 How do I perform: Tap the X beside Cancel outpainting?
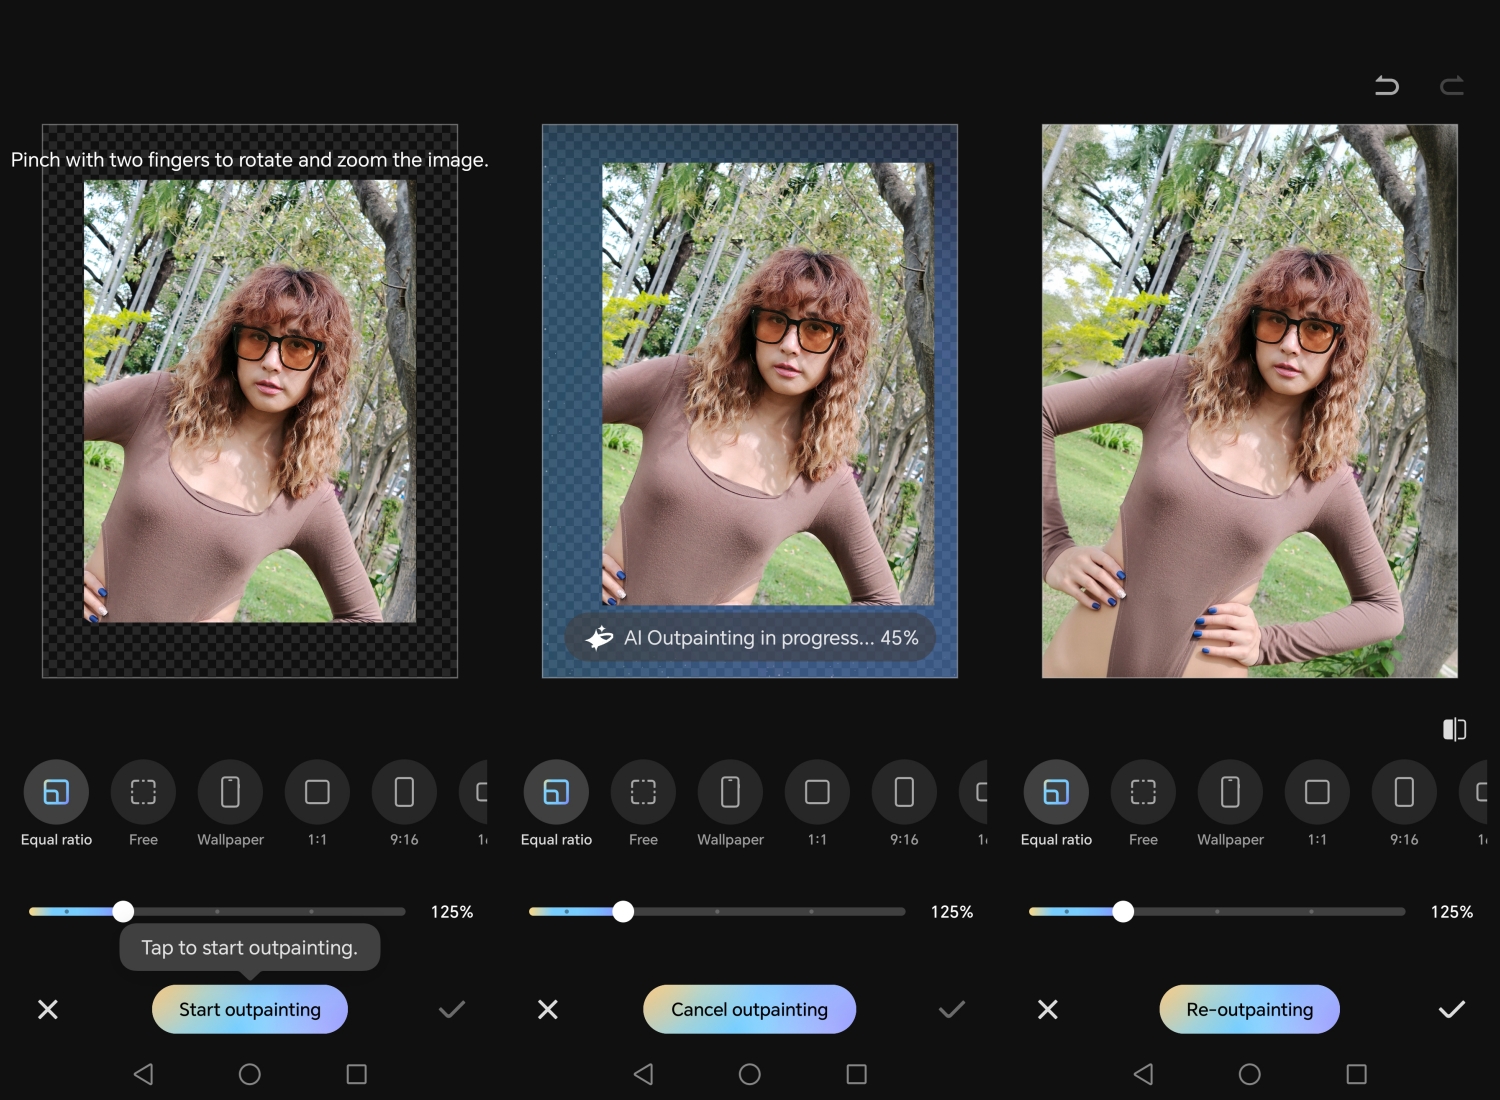pyautogui.click(x=548, y=1009)
